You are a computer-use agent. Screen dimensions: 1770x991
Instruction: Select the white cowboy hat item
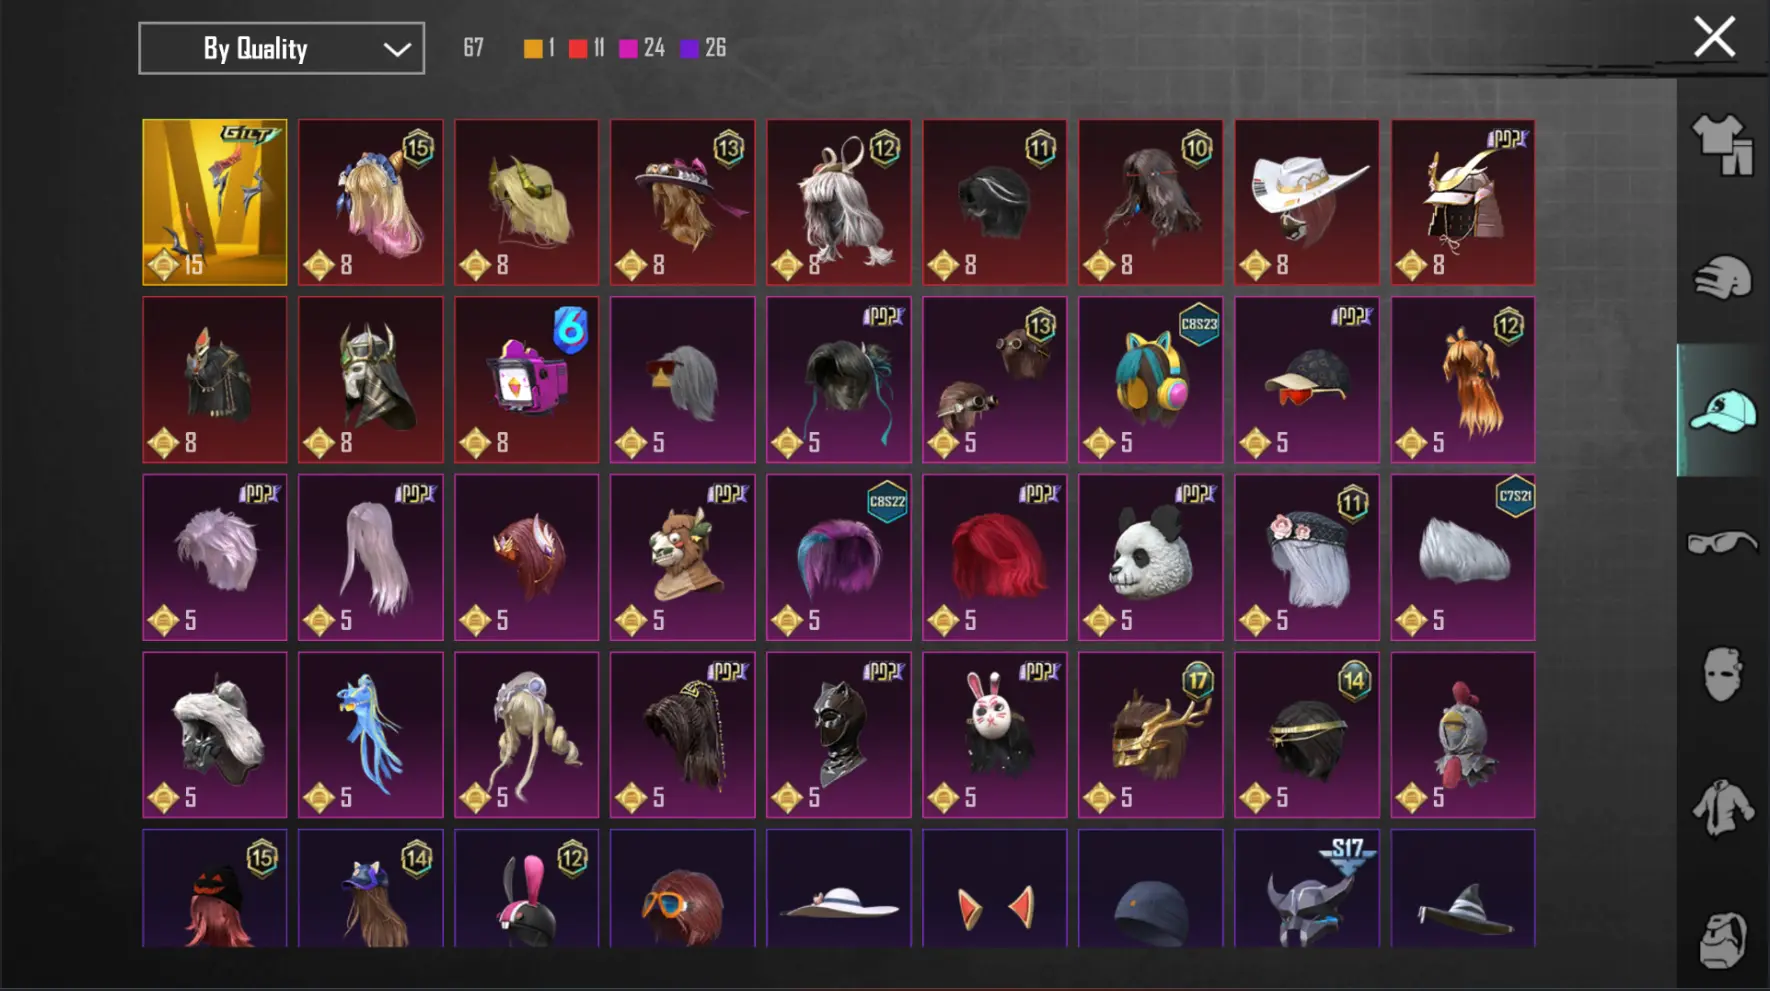(1306, 202)
